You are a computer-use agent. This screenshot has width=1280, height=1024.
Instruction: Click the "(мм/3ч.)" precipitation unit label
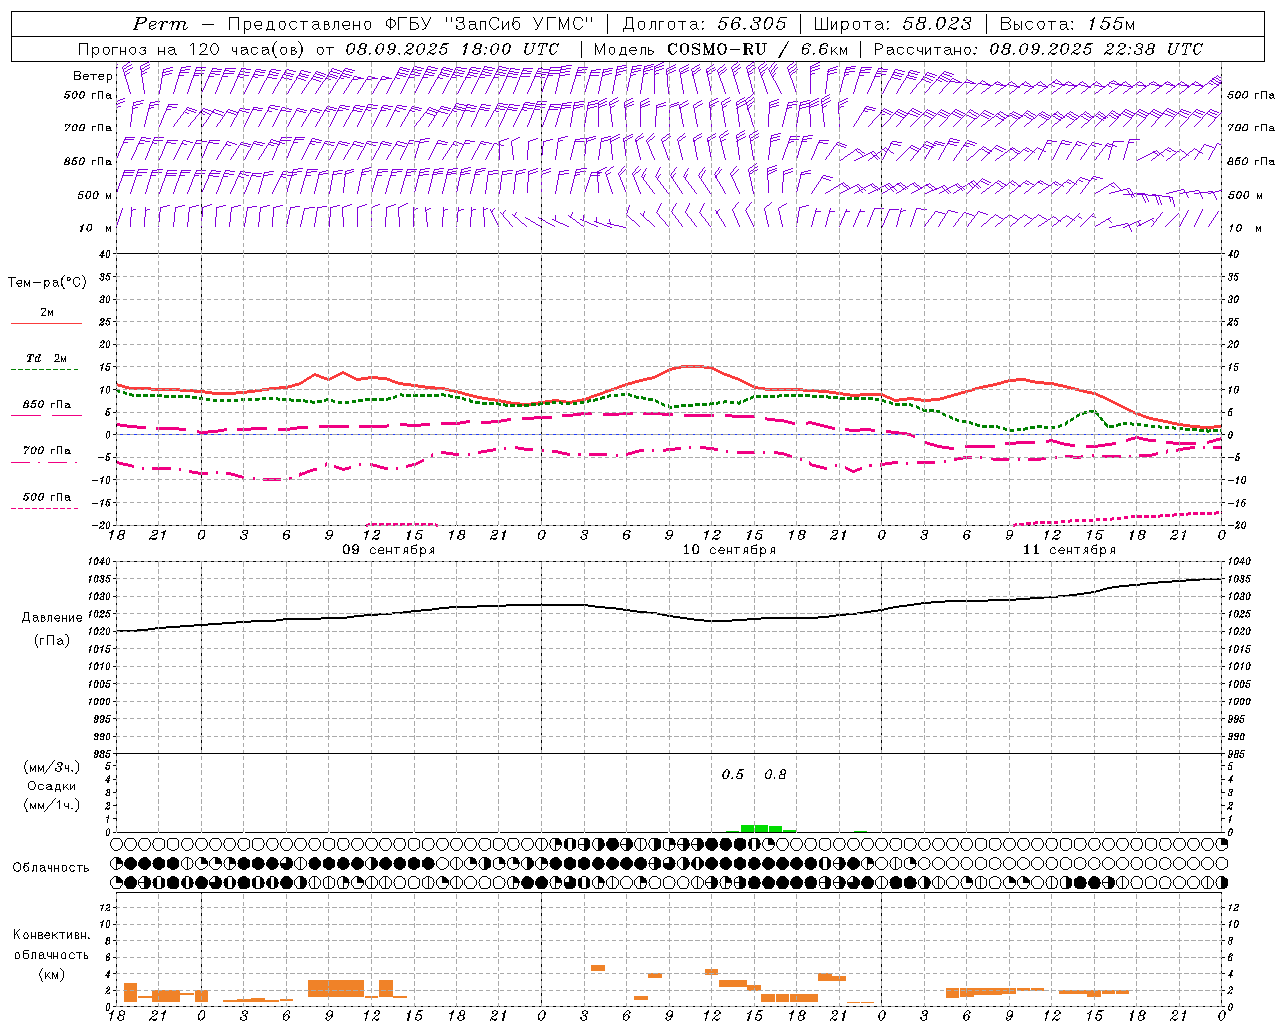(51, 767)
